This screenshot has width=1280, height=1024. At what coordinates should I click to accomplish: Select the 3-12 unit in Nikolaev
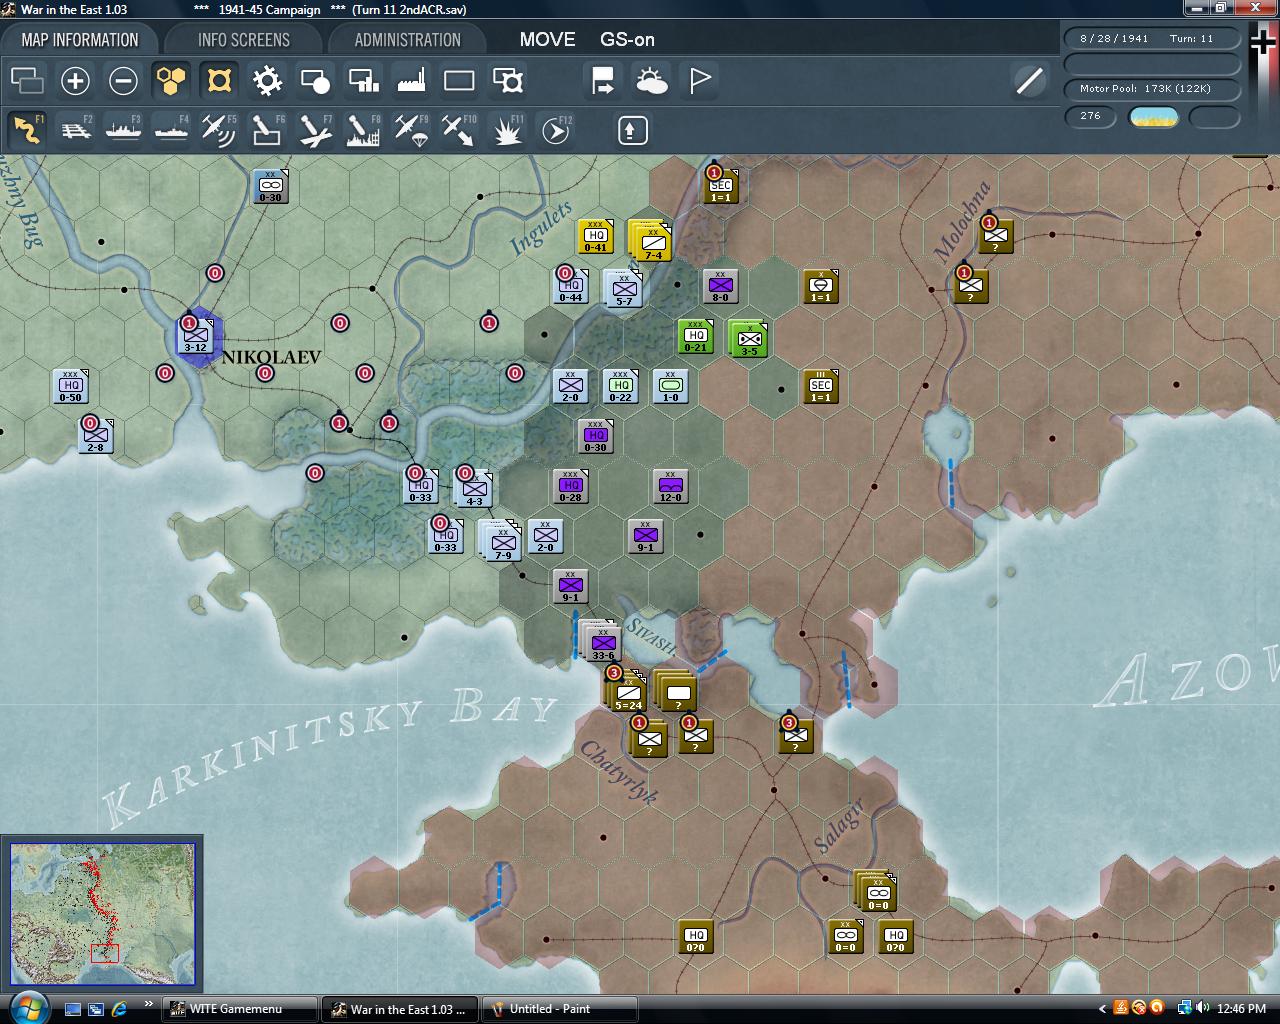click(196, 337)
